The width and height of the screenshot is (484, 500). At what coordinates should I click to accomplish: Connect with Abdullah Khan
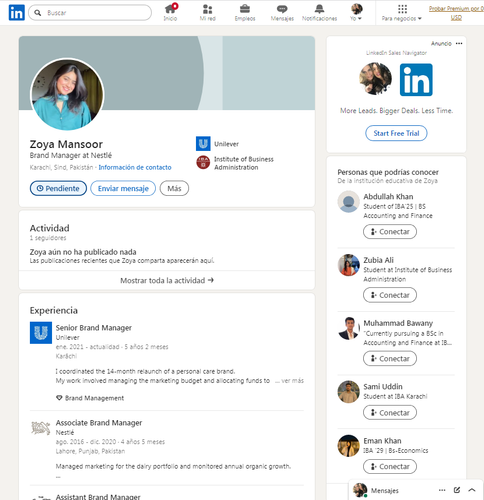390,232
